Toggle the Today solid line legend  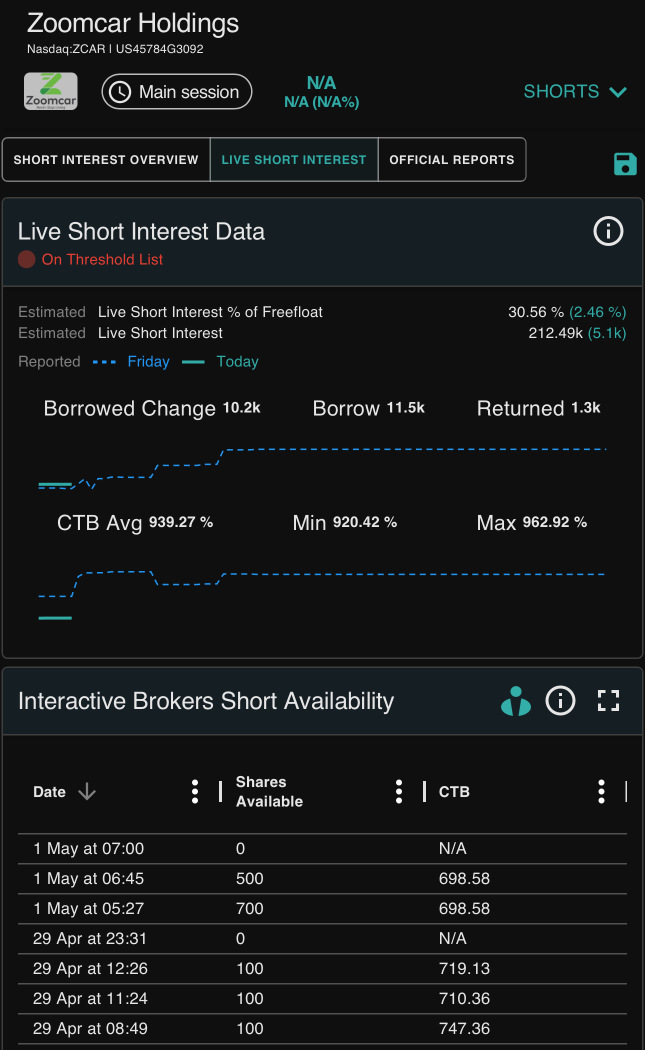(x=220, y=362)
